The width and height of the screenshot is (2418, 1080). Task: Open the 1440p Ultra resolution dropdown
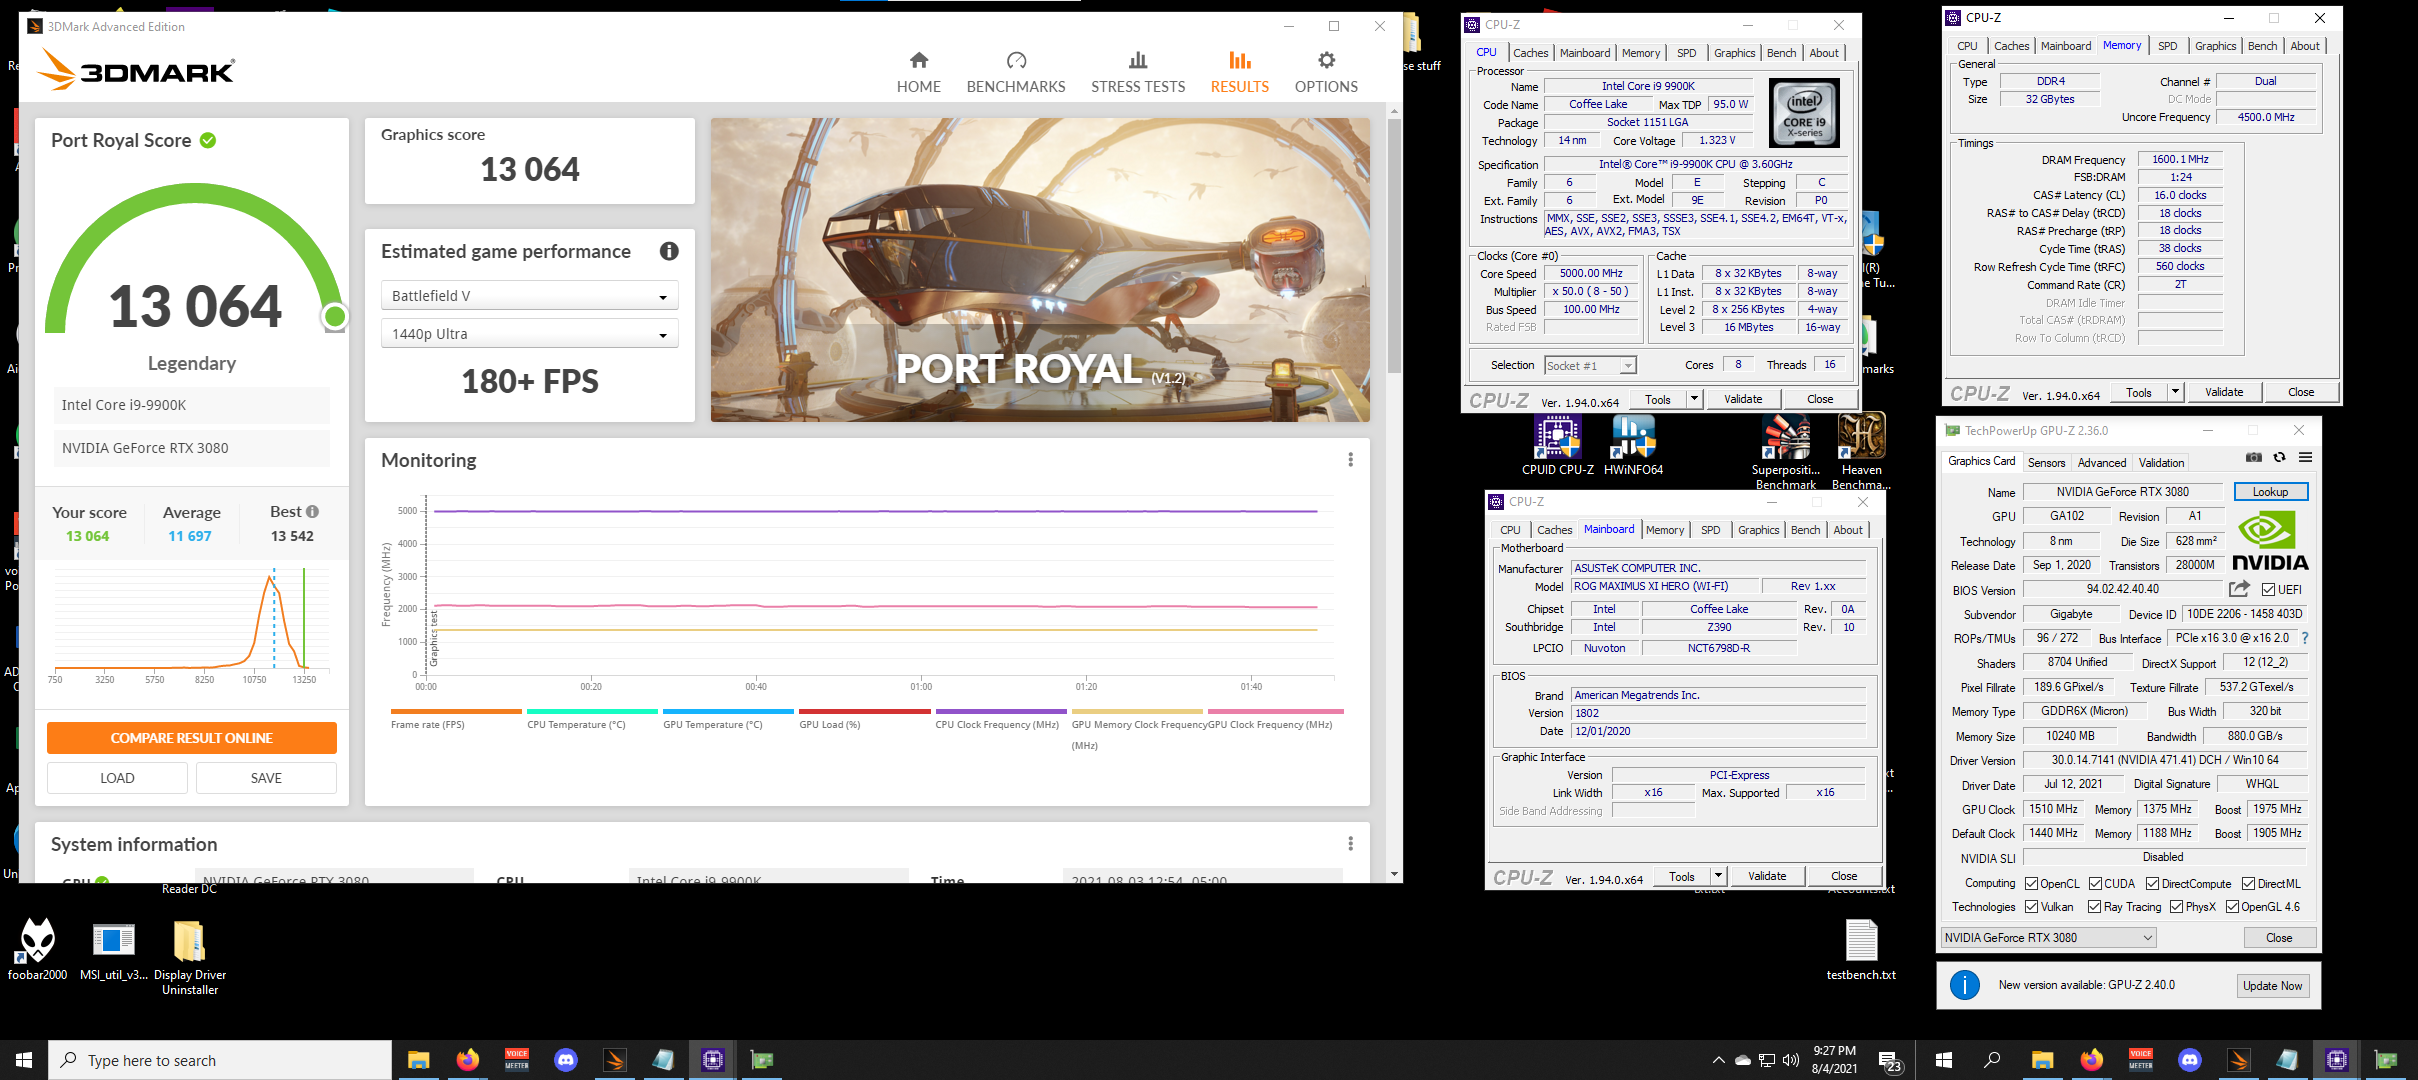point(529,334)
